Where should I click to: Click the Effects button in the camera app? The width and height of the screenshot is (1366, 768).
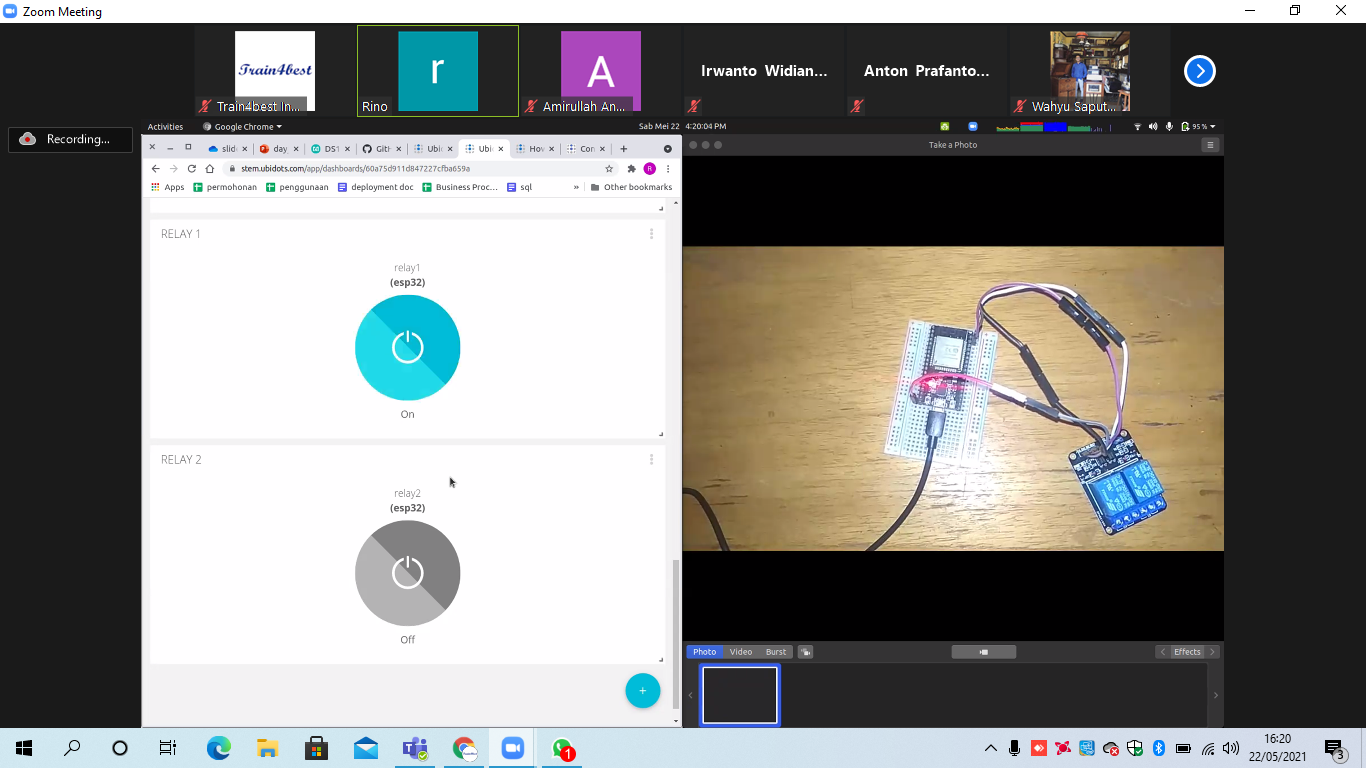tap(1187, 652)
